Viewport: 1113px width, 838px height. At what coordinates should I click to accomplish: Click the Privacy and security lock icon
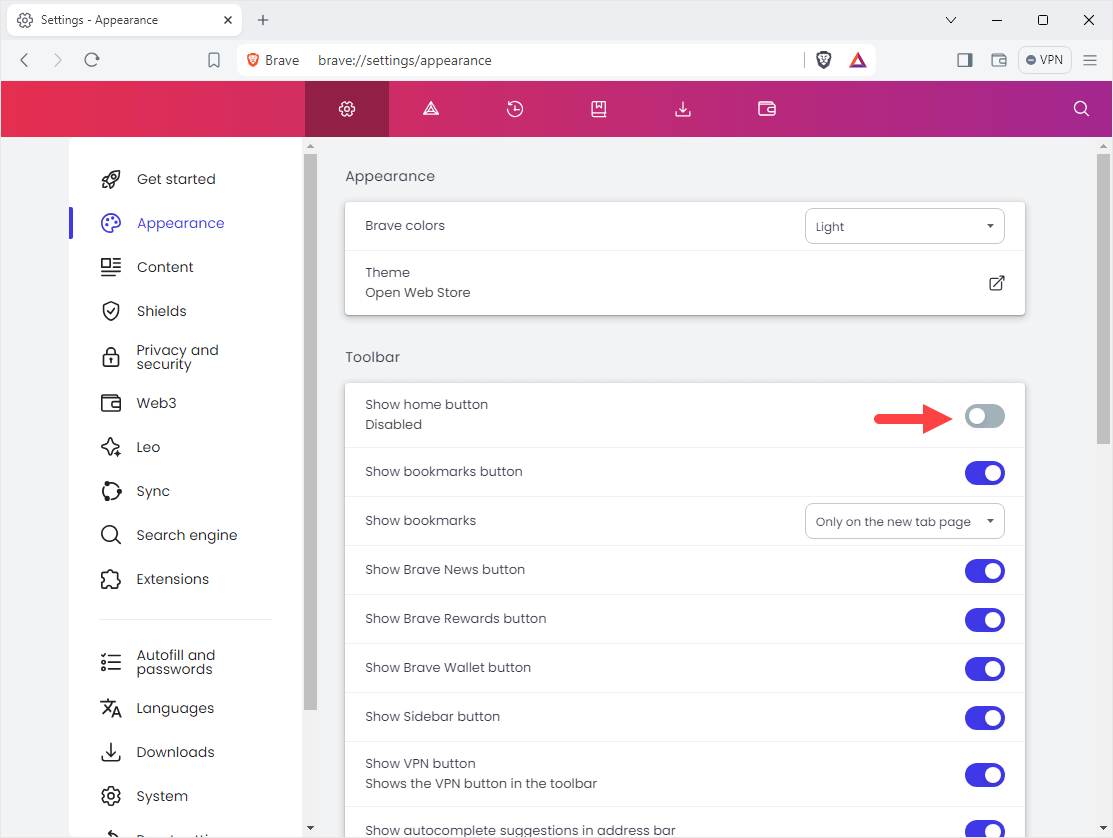[x=111, y=357]
